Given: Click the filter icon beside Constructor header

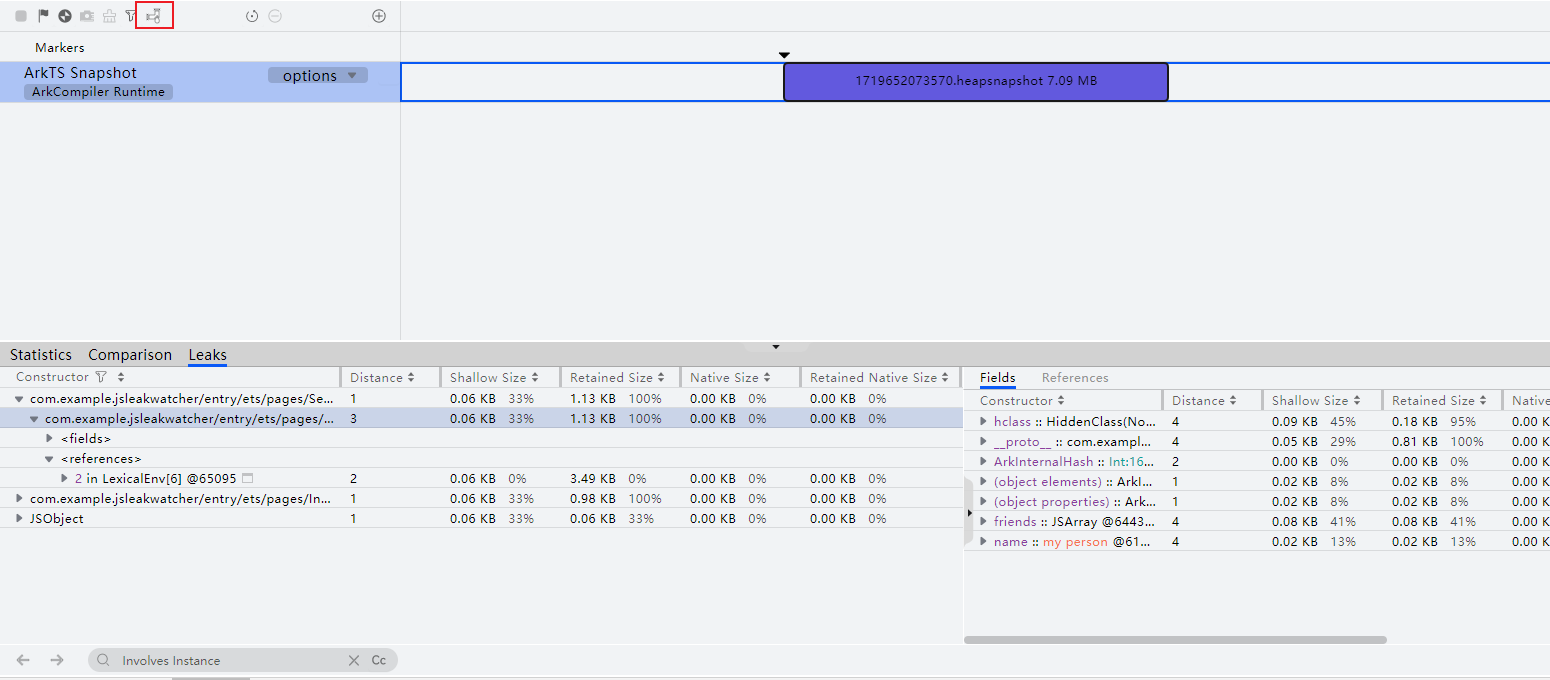Looking at the screenshot, I should tap(101, 377).
